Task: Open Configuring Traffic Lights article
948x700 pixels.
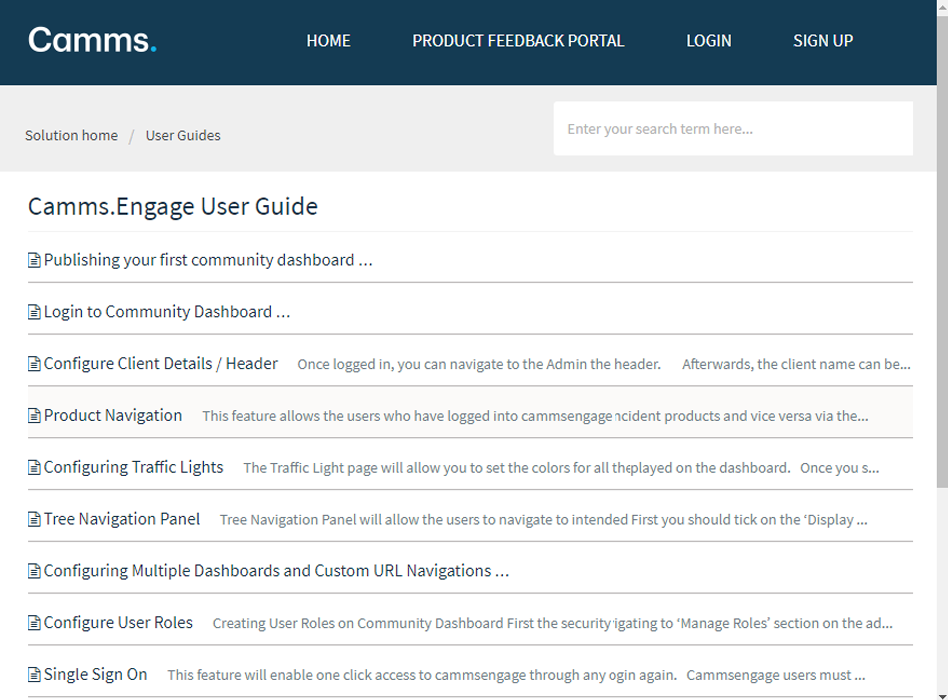Action: [x=134, y=467]
